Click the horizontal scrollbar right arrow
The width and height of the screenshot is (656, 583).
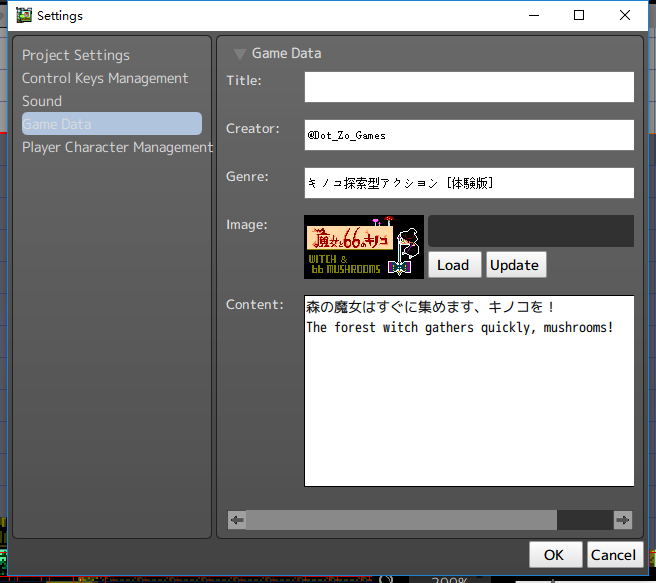623,520
